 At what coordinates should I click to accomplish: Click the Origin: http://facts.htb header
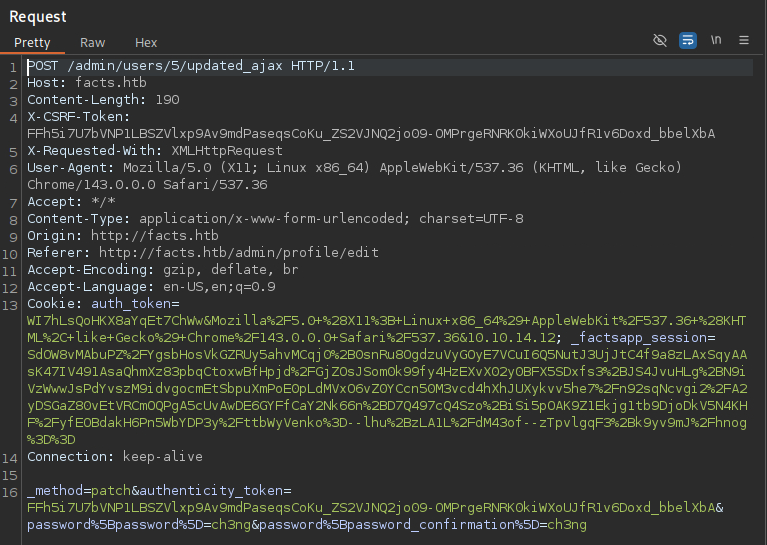pyautogui.click(x=123, y=236)
